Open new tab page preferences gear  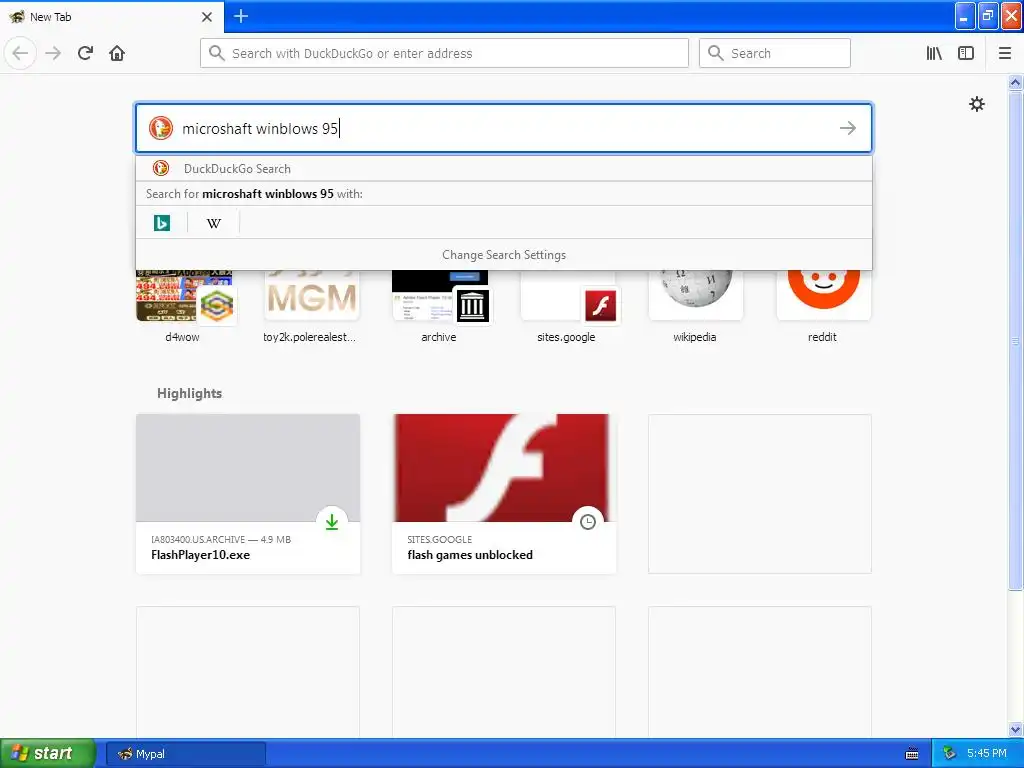click(976, 104)
